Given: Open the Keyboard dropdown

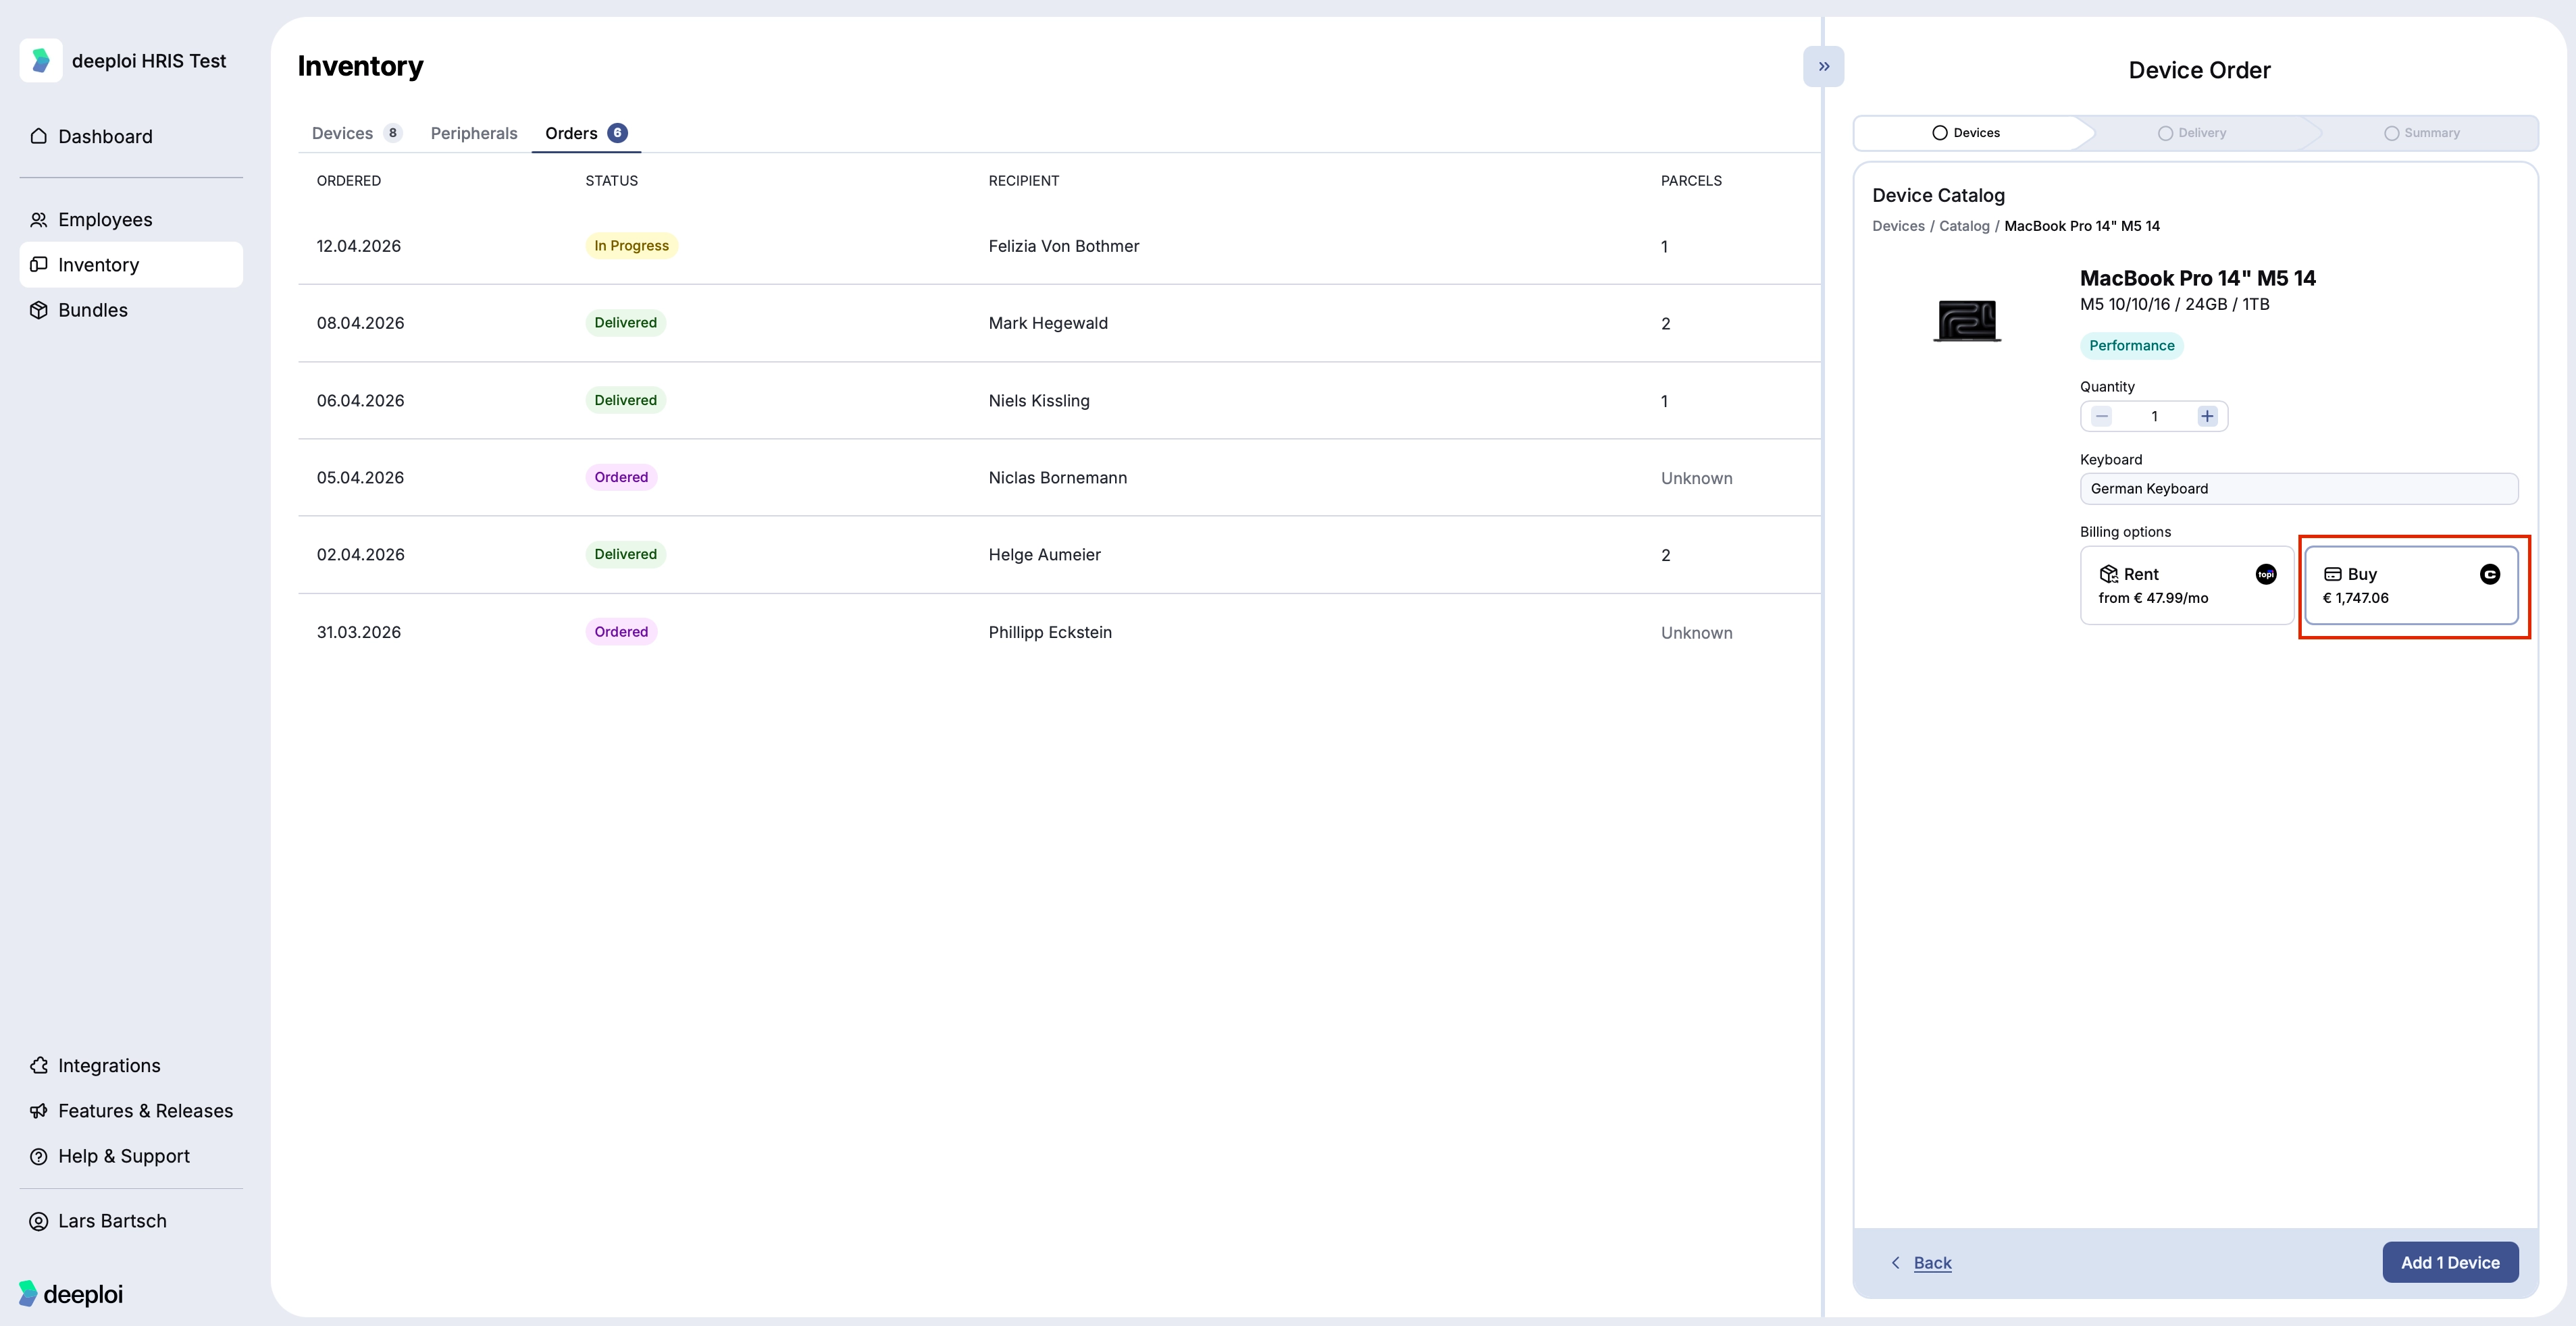Looking at the screenshot, I should [2299, 489].
